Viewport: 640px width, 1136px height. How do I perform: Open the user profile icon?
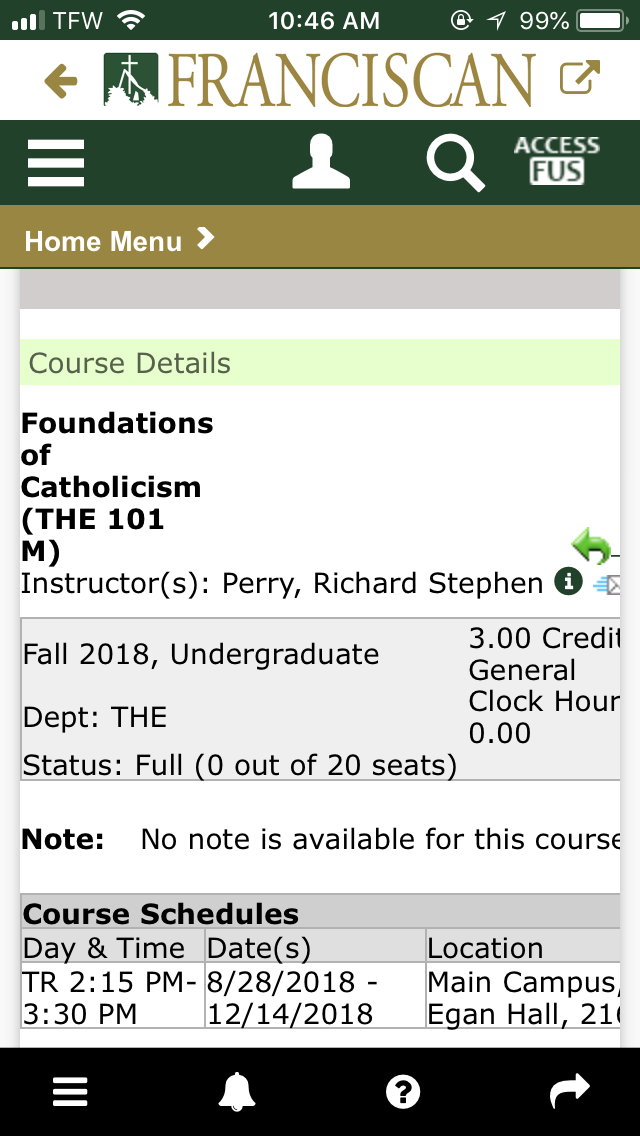click(x=321, y=163)
